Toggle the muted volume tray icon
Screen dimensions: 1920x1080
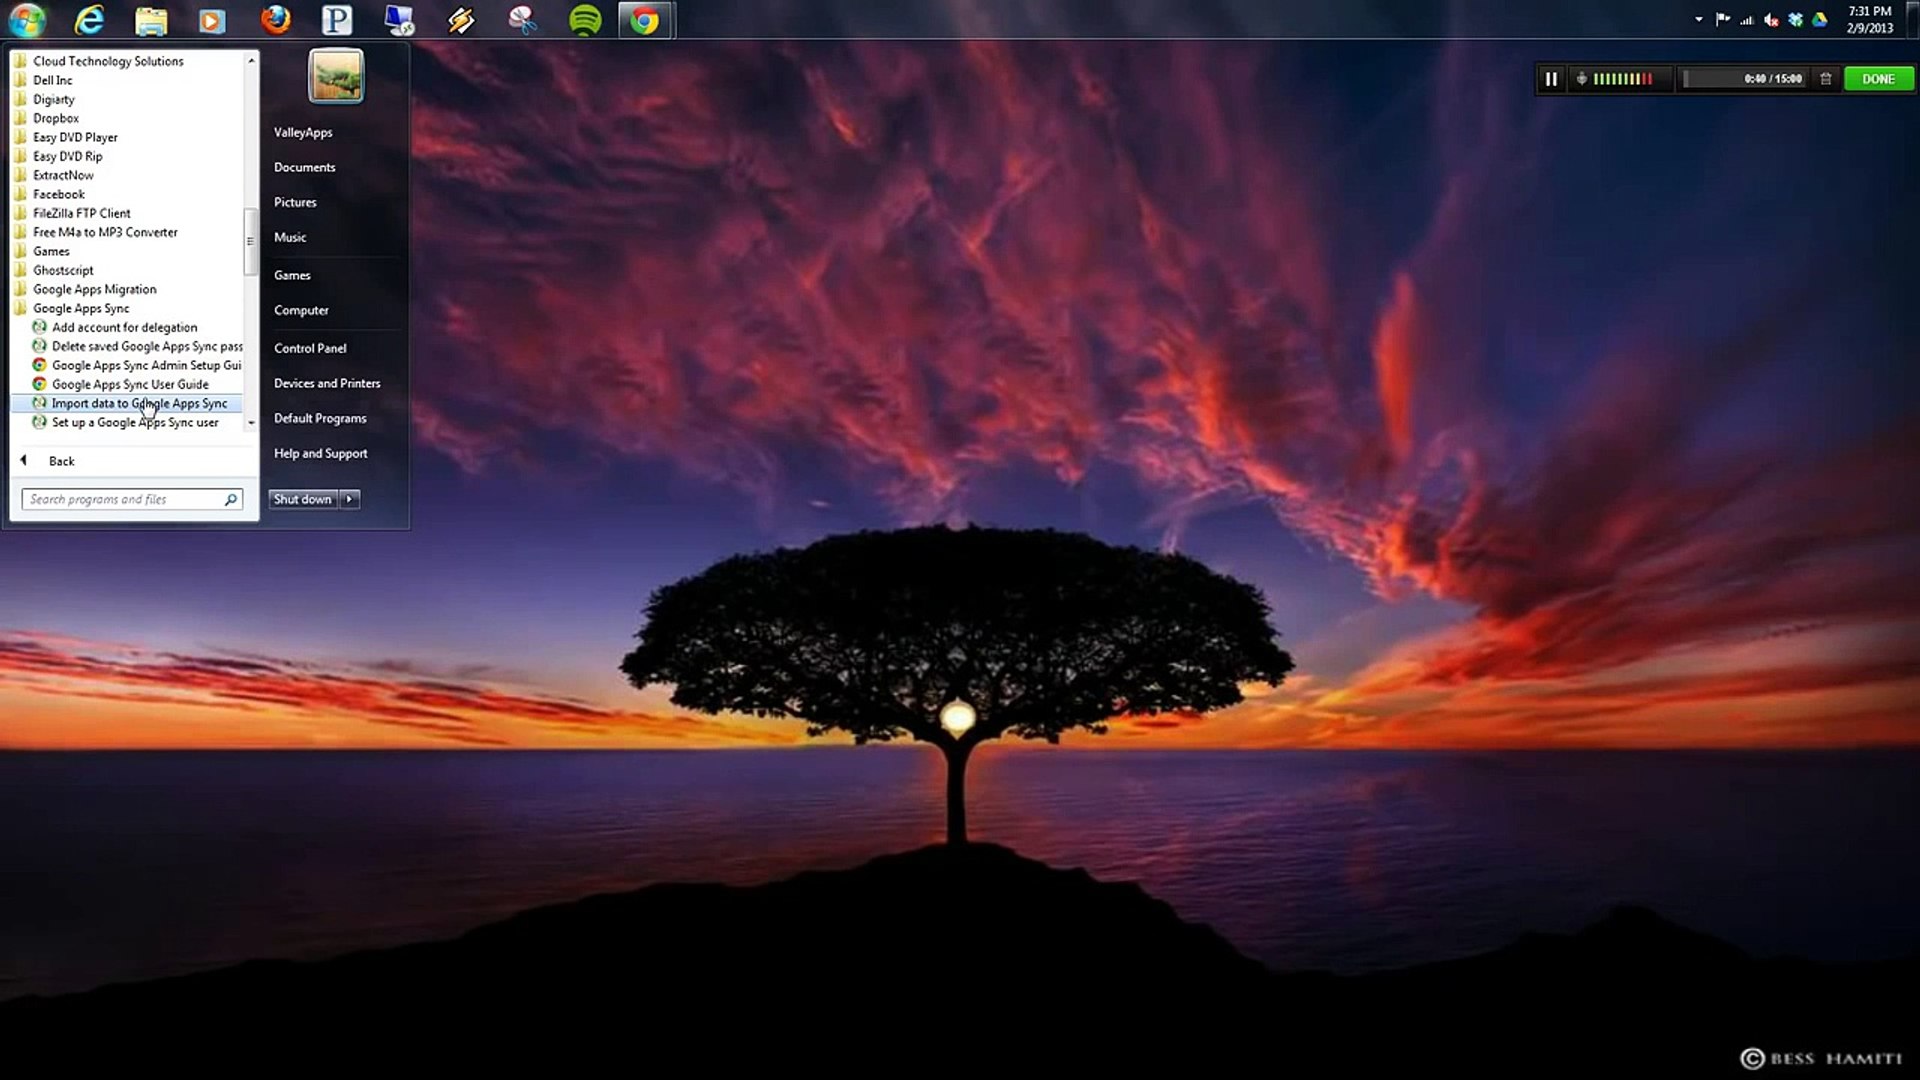[1771, 20]
